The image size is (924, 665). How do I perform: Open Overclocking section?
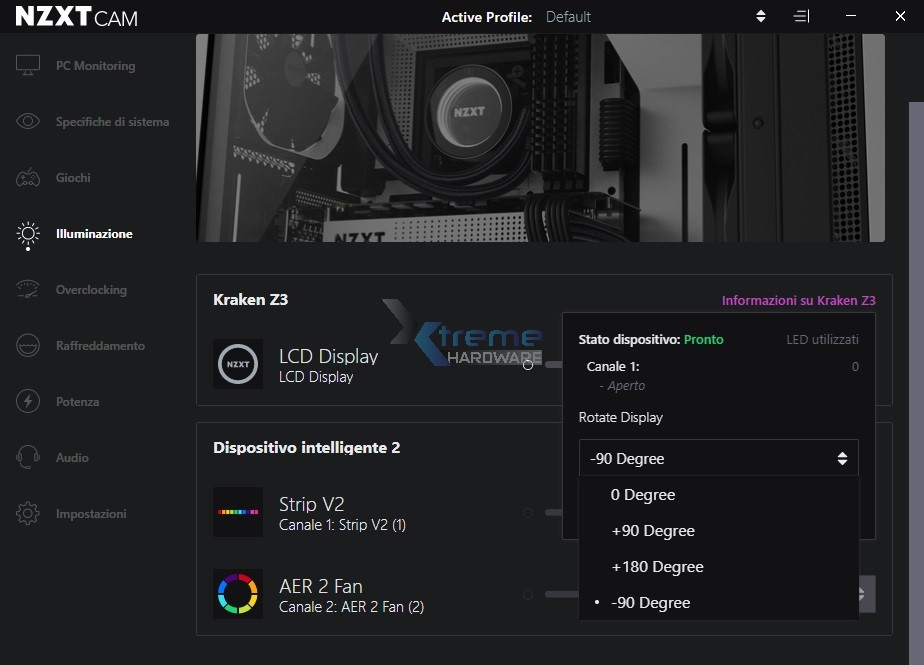[x=91, y=290]
